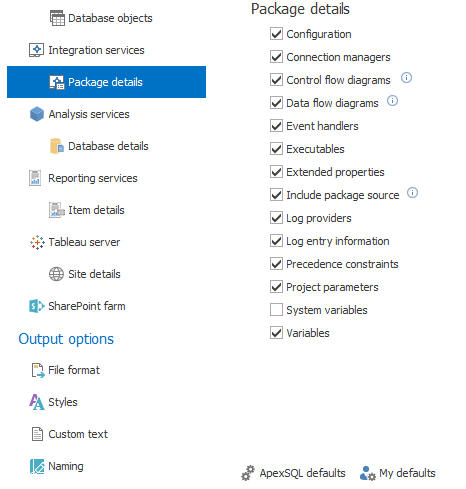
Task: Click the info icon beside Control flow diagrams
Action: click(406, 78)
